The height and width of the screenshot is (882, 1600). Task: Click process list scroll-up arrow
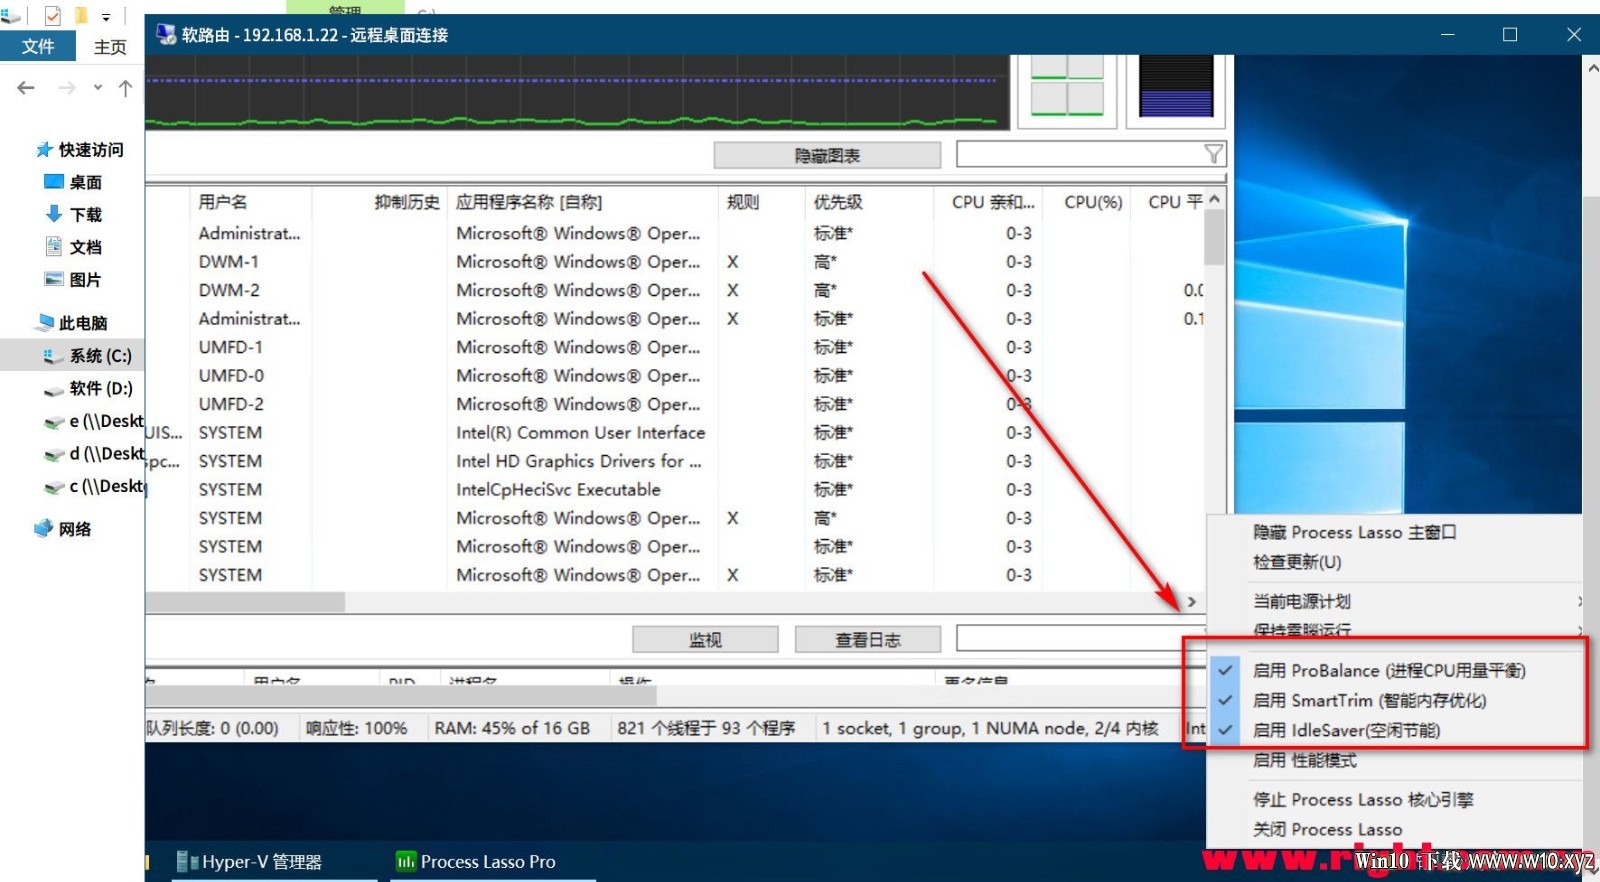1214,199
